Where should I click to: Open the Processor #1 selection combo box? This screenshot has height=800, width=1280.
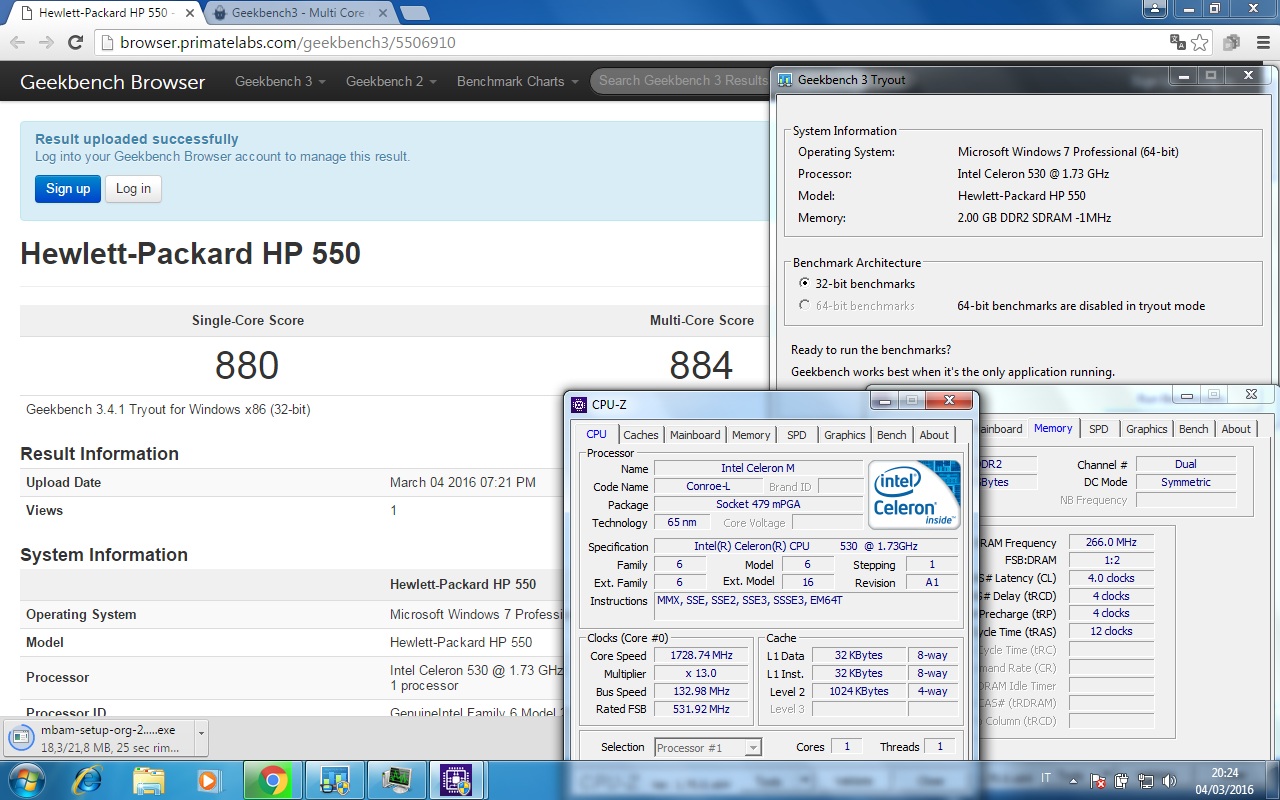[x=708, y=747]
